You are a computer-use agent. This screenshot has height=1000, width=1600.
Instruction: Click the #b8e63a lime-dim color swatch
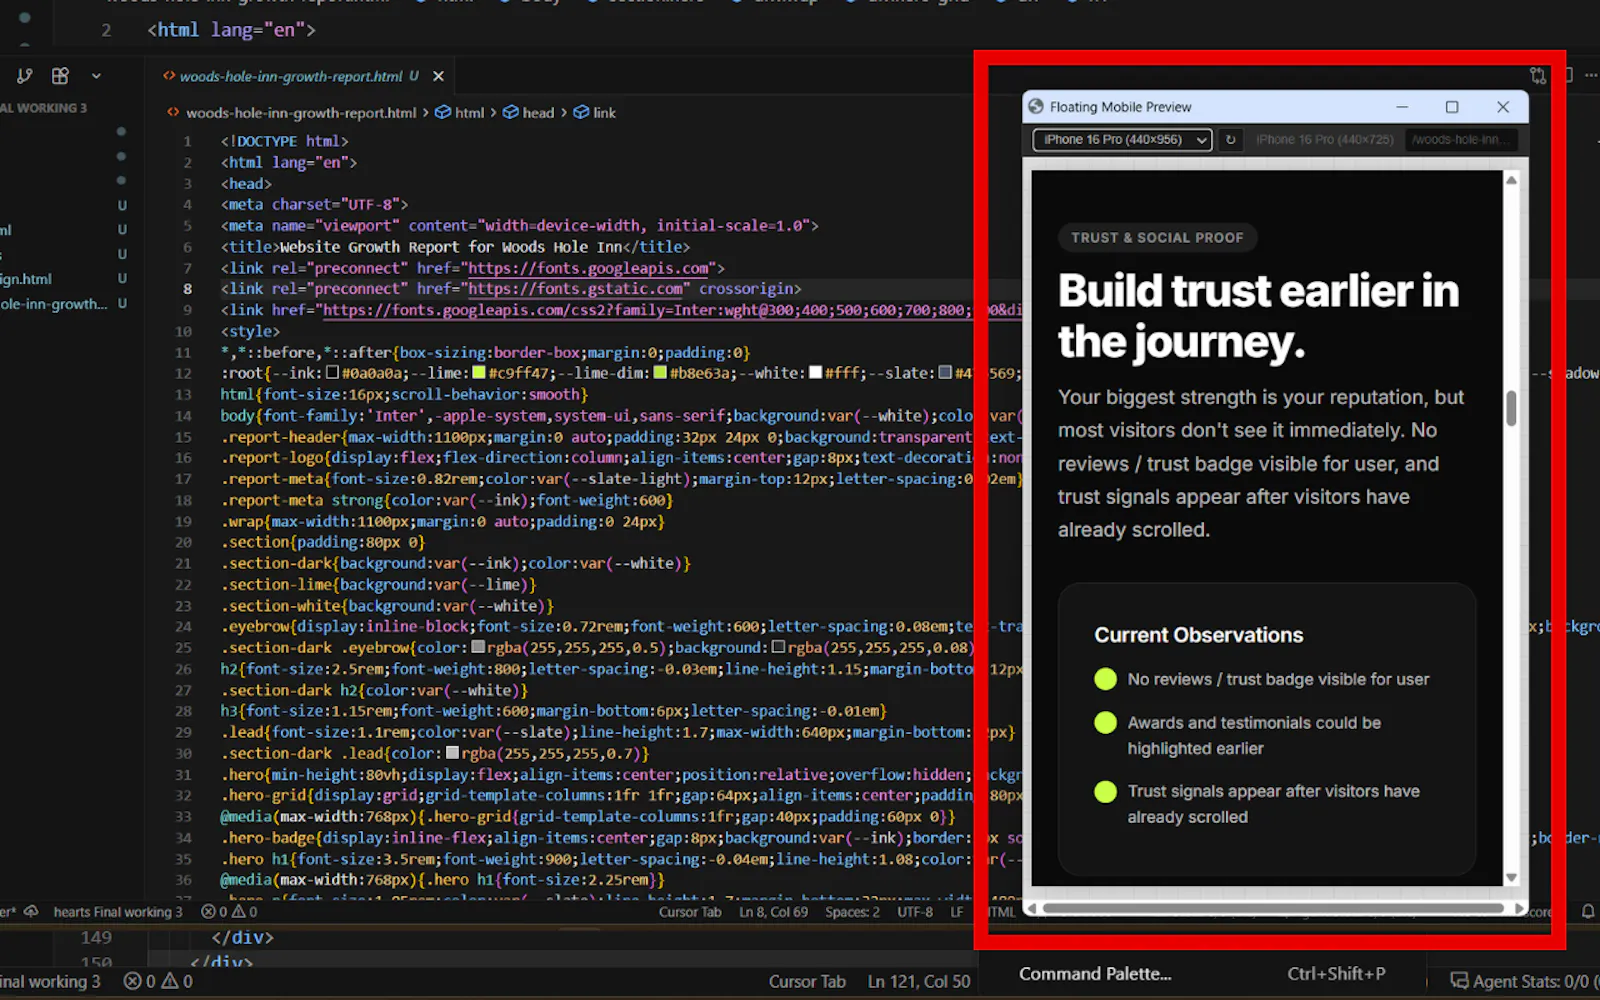[660, 373]
